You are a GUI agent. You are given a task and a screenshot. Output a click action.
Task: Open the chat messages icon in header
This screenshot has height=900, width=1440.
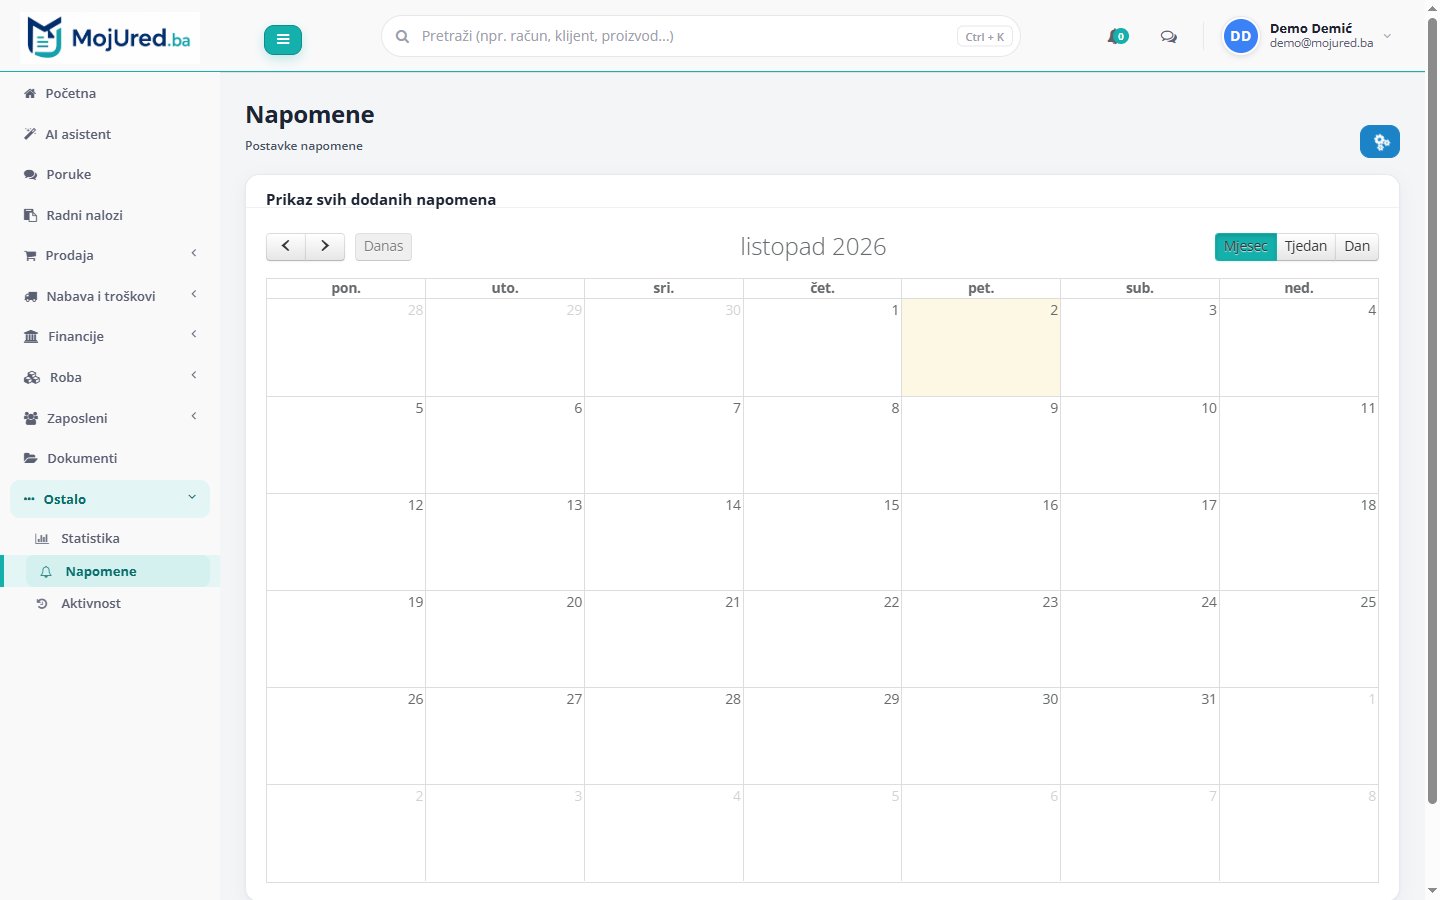point(1168,37)
